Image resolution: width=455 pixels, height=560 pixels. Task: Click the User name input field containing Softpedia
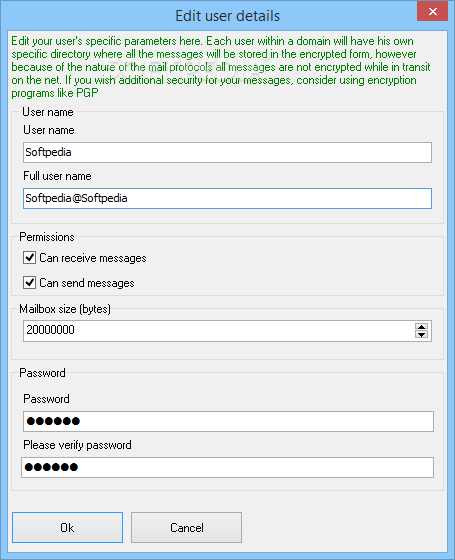pos(227,152)
